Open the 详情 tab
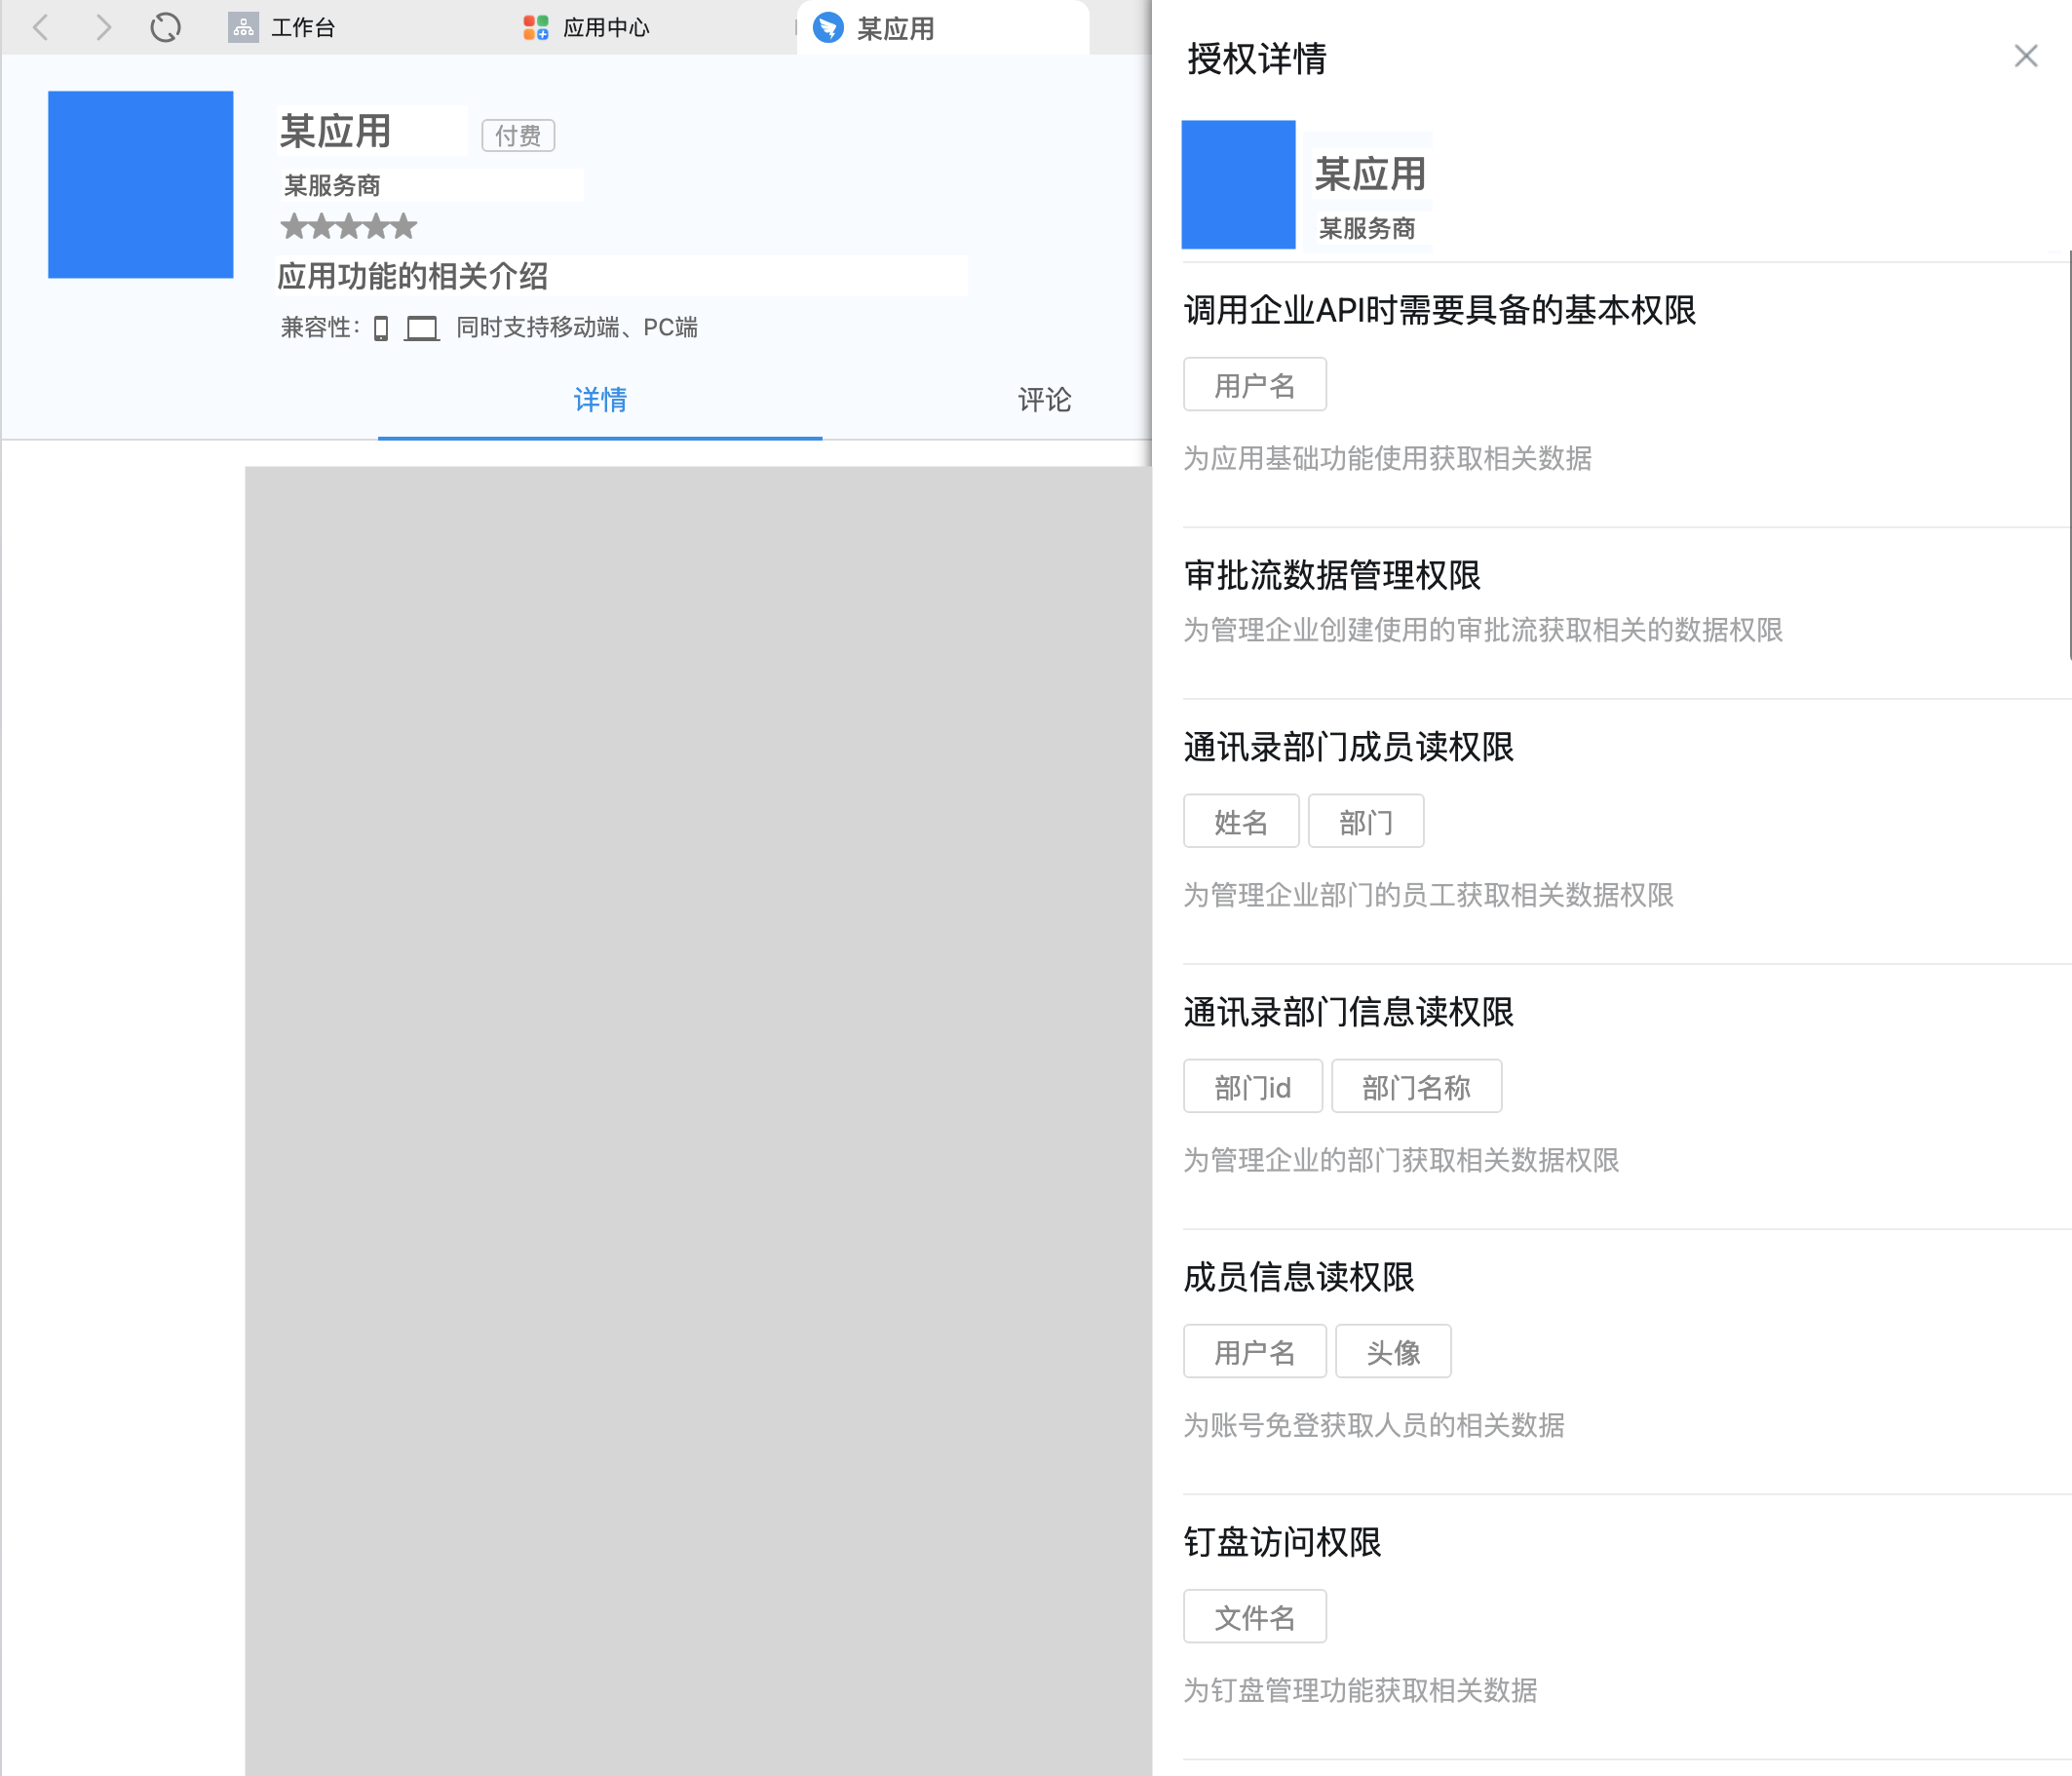The height and width of the screenshot is (1776, 2072). (x=600, y=400)
